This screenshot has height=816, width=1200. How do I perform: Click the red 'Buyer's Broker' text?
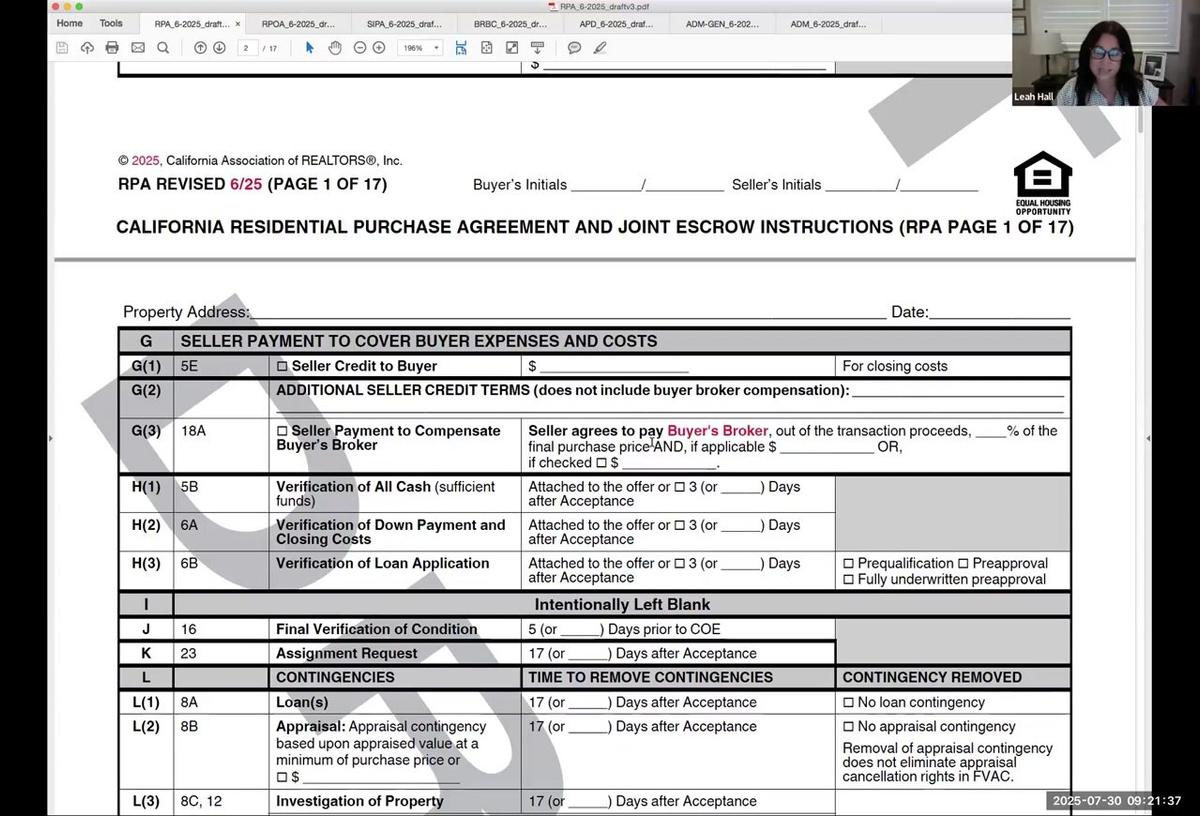click(718, 431)
